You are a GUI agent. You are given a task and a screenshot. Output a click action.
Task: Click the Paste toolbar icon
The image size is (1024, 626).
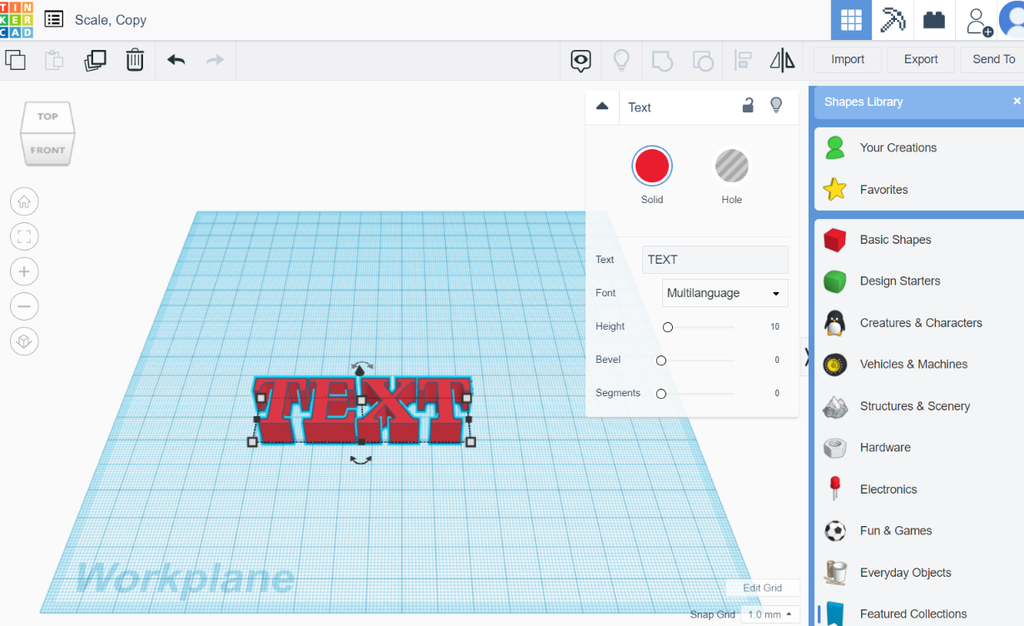coord(54,60)
